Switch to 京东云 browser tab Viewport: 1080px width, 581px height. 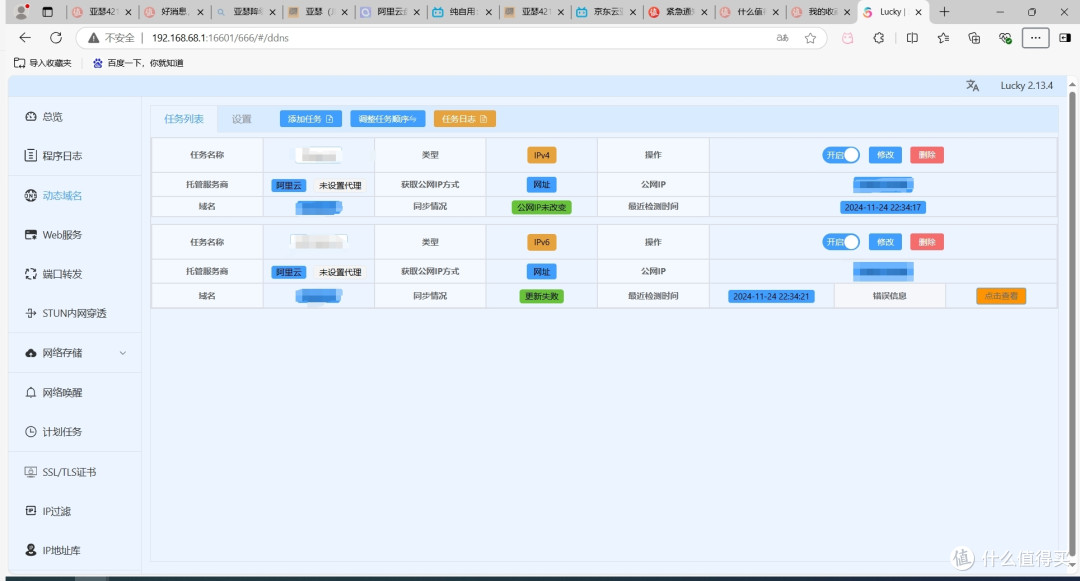[x=606, y=12]
